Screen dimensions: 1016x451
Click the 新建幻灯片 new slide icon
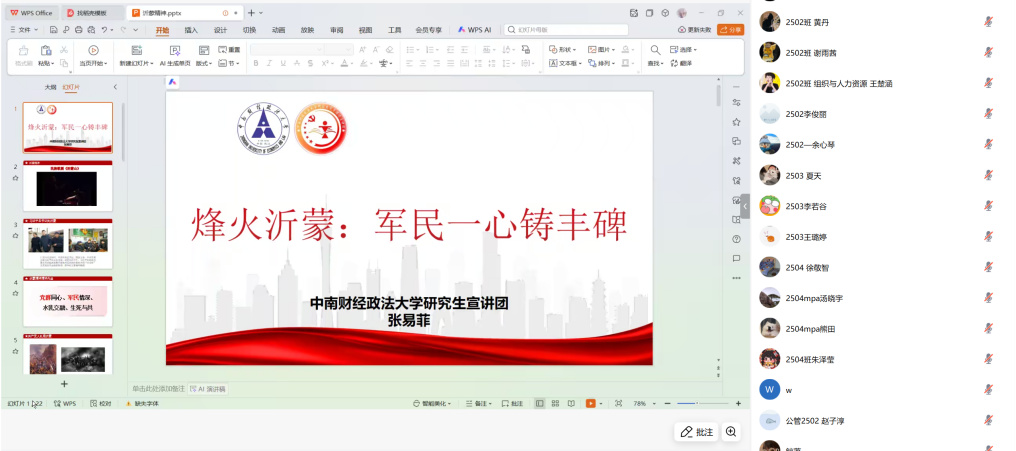coord(134,49)
